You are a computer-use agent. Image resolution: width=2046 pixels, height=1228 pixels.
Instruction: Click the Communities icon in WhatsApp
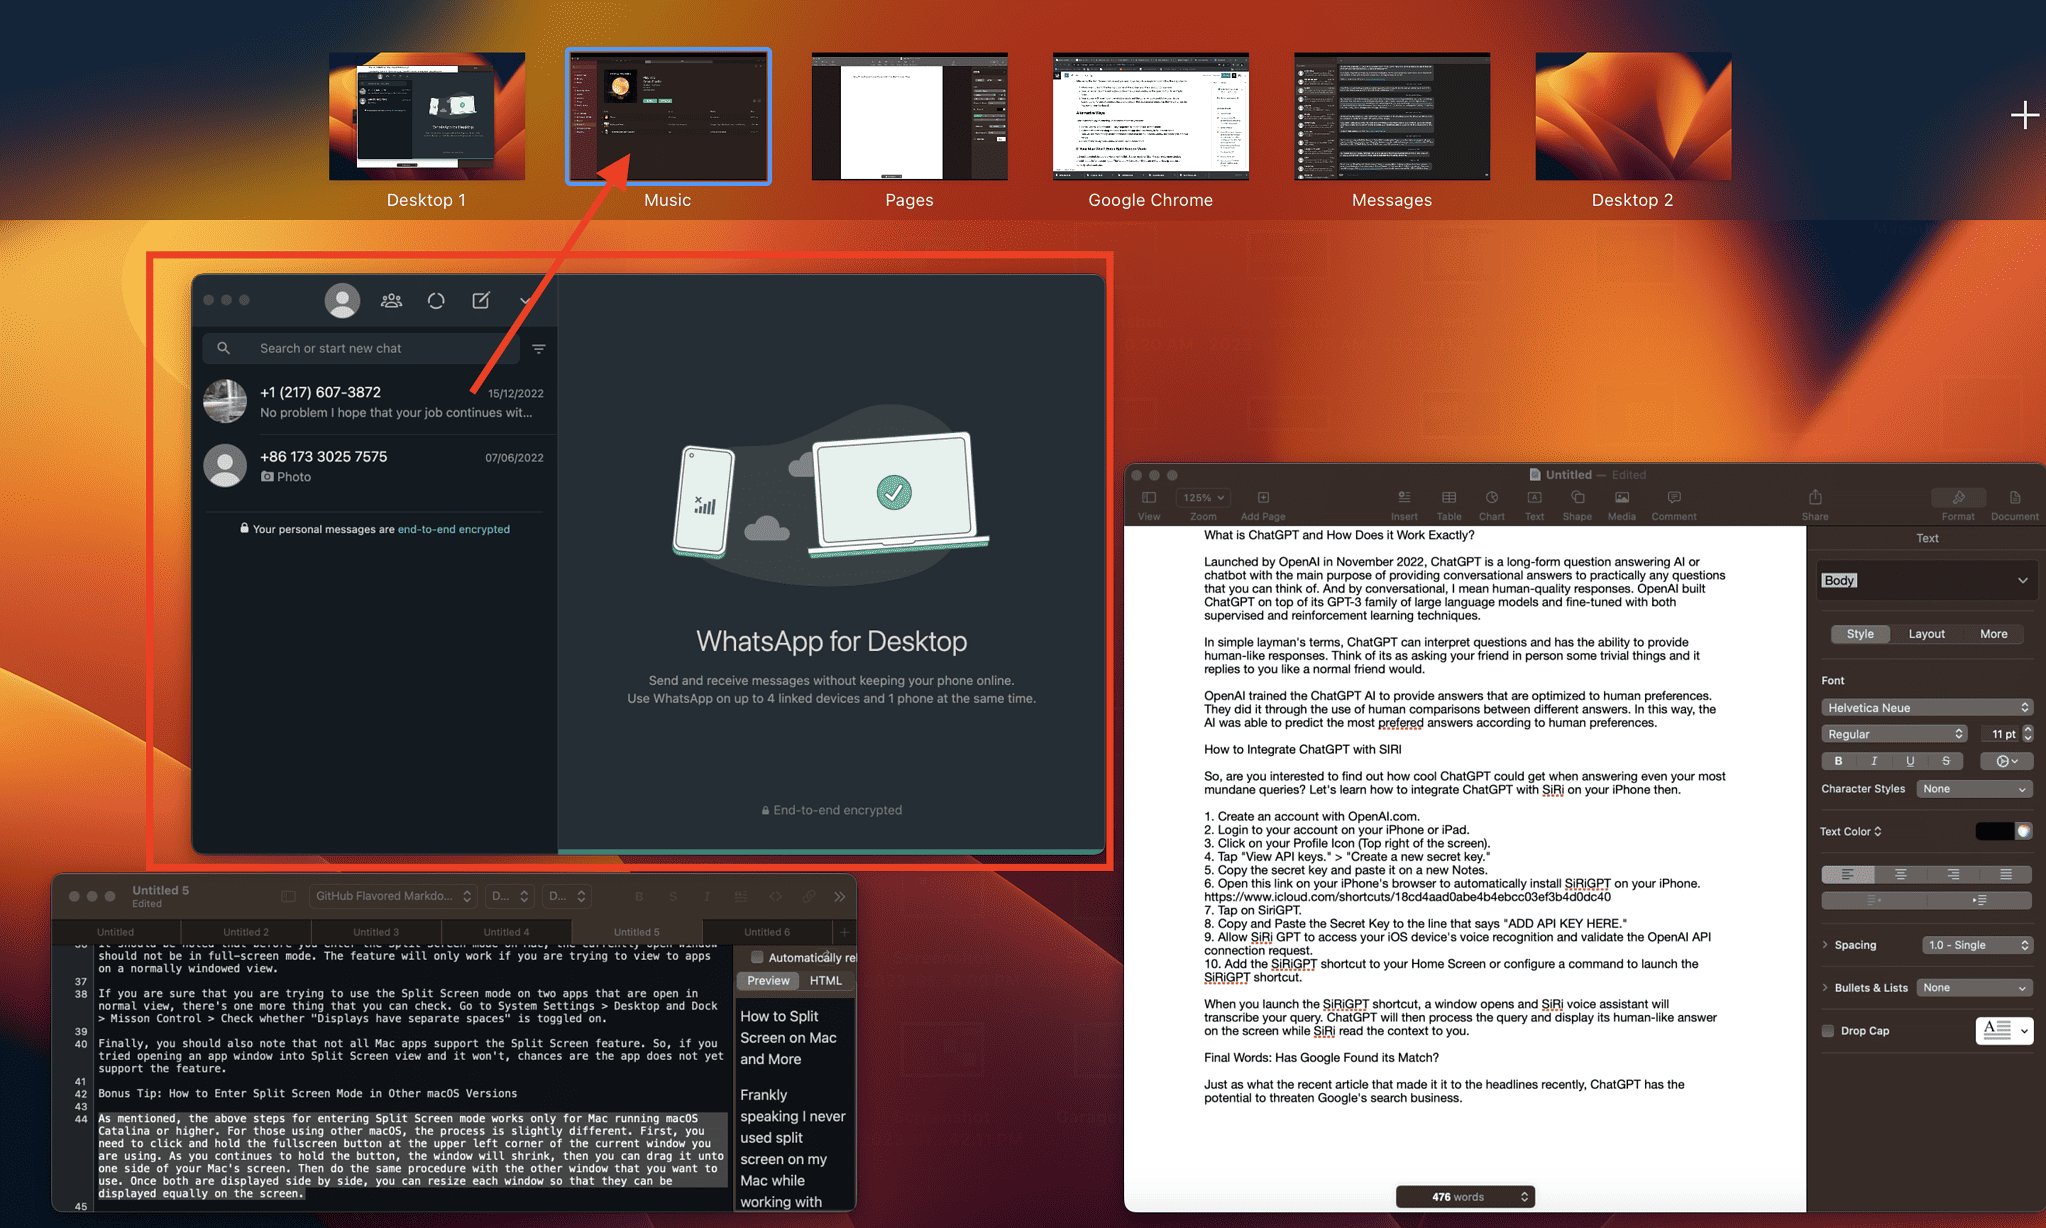(x=391, y=300)
